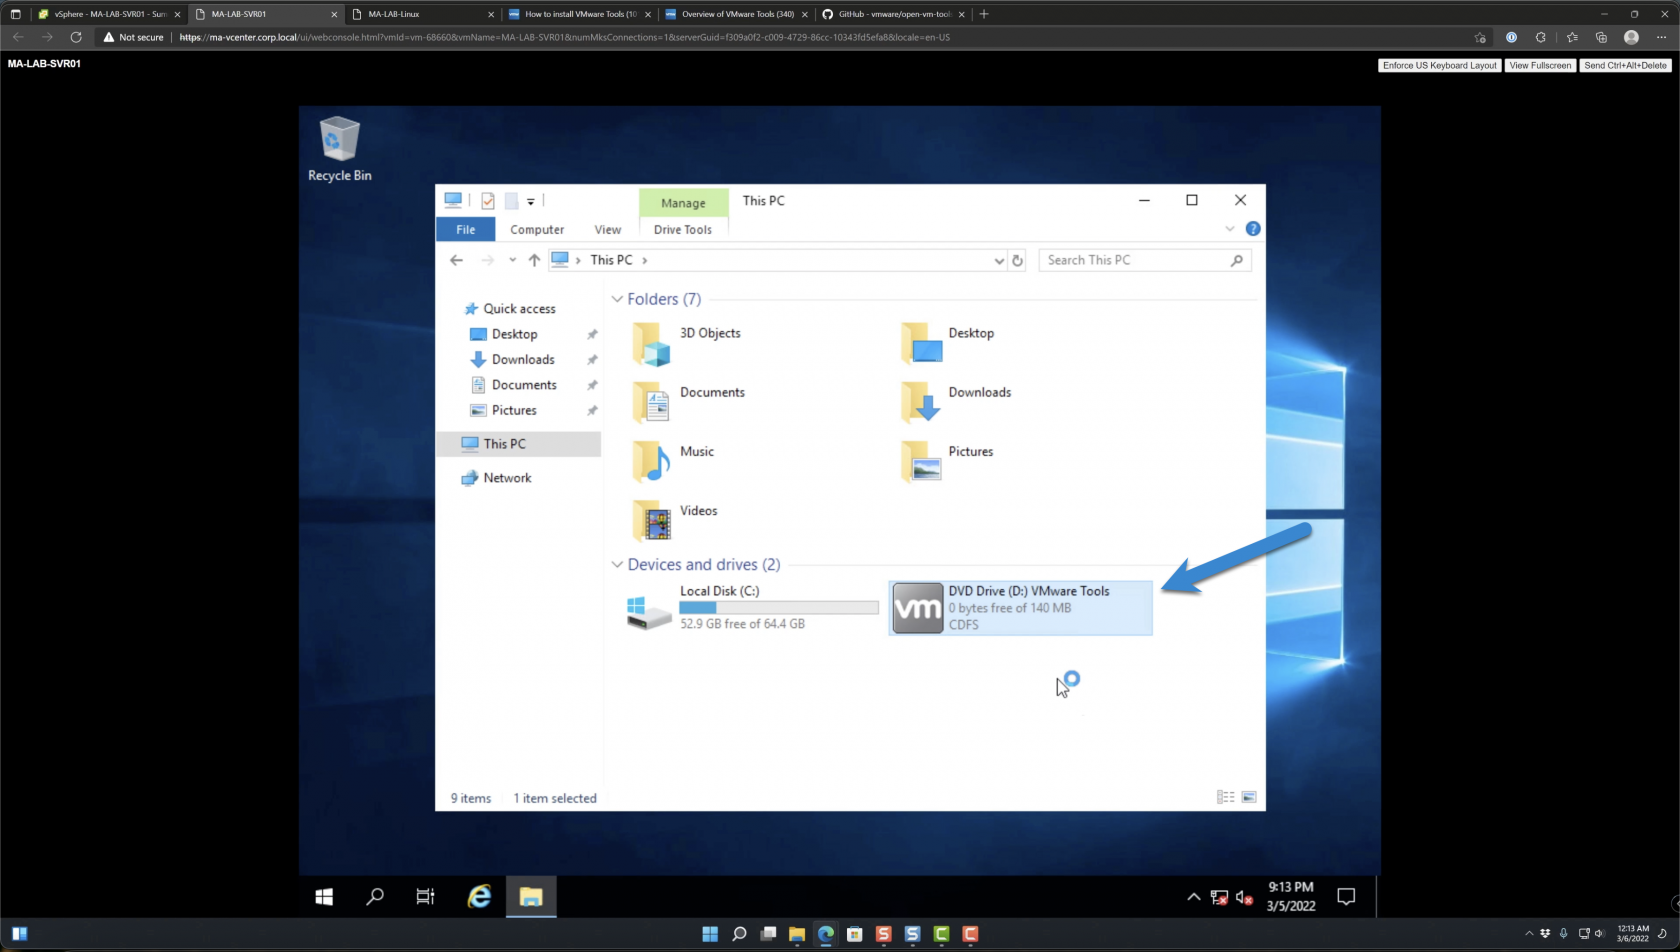Open the Computer ribbon tab

[x=537, y=229]
